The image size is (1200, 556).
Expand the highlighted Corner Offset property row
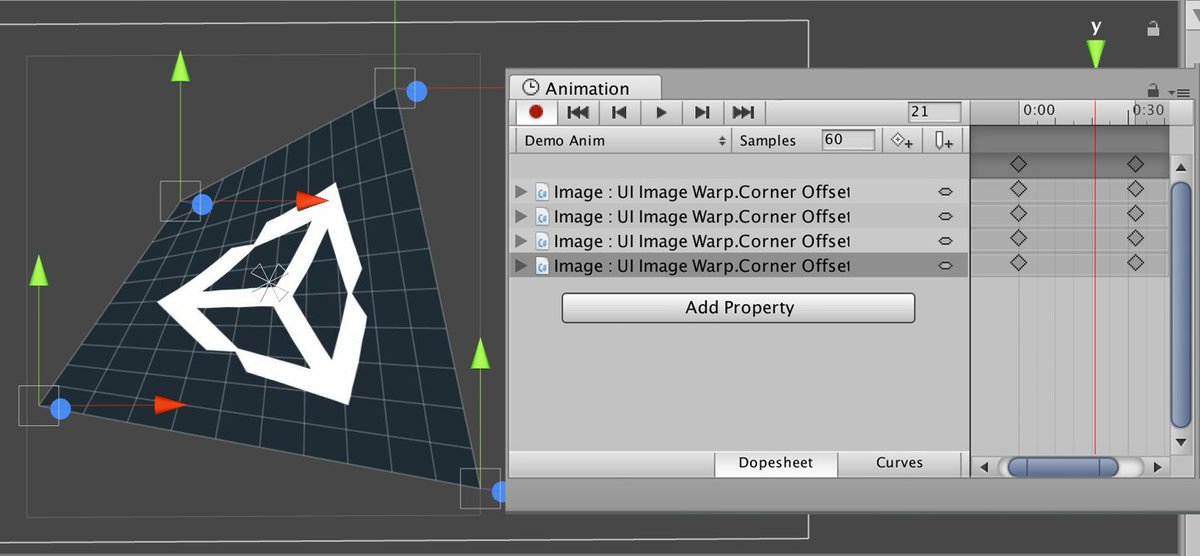519,266
